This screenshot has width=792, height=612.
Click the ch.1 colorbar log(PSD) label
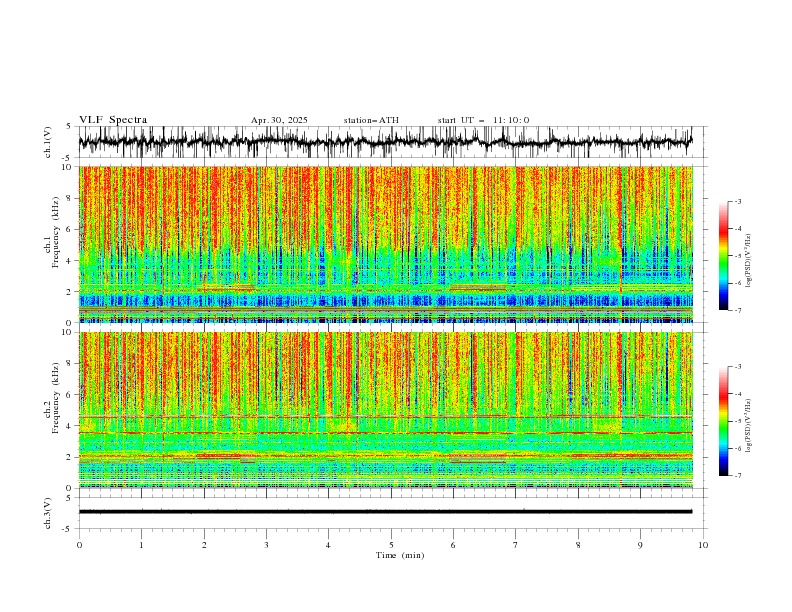tap(749, 261)
